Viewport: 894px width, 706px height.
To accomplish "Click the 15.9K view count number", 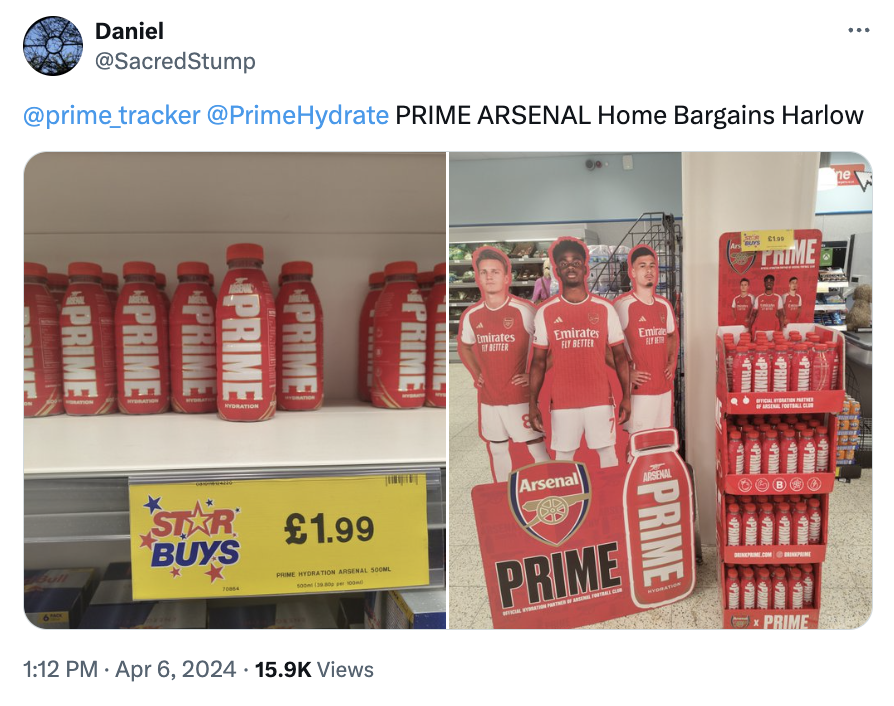I will 284,669.
